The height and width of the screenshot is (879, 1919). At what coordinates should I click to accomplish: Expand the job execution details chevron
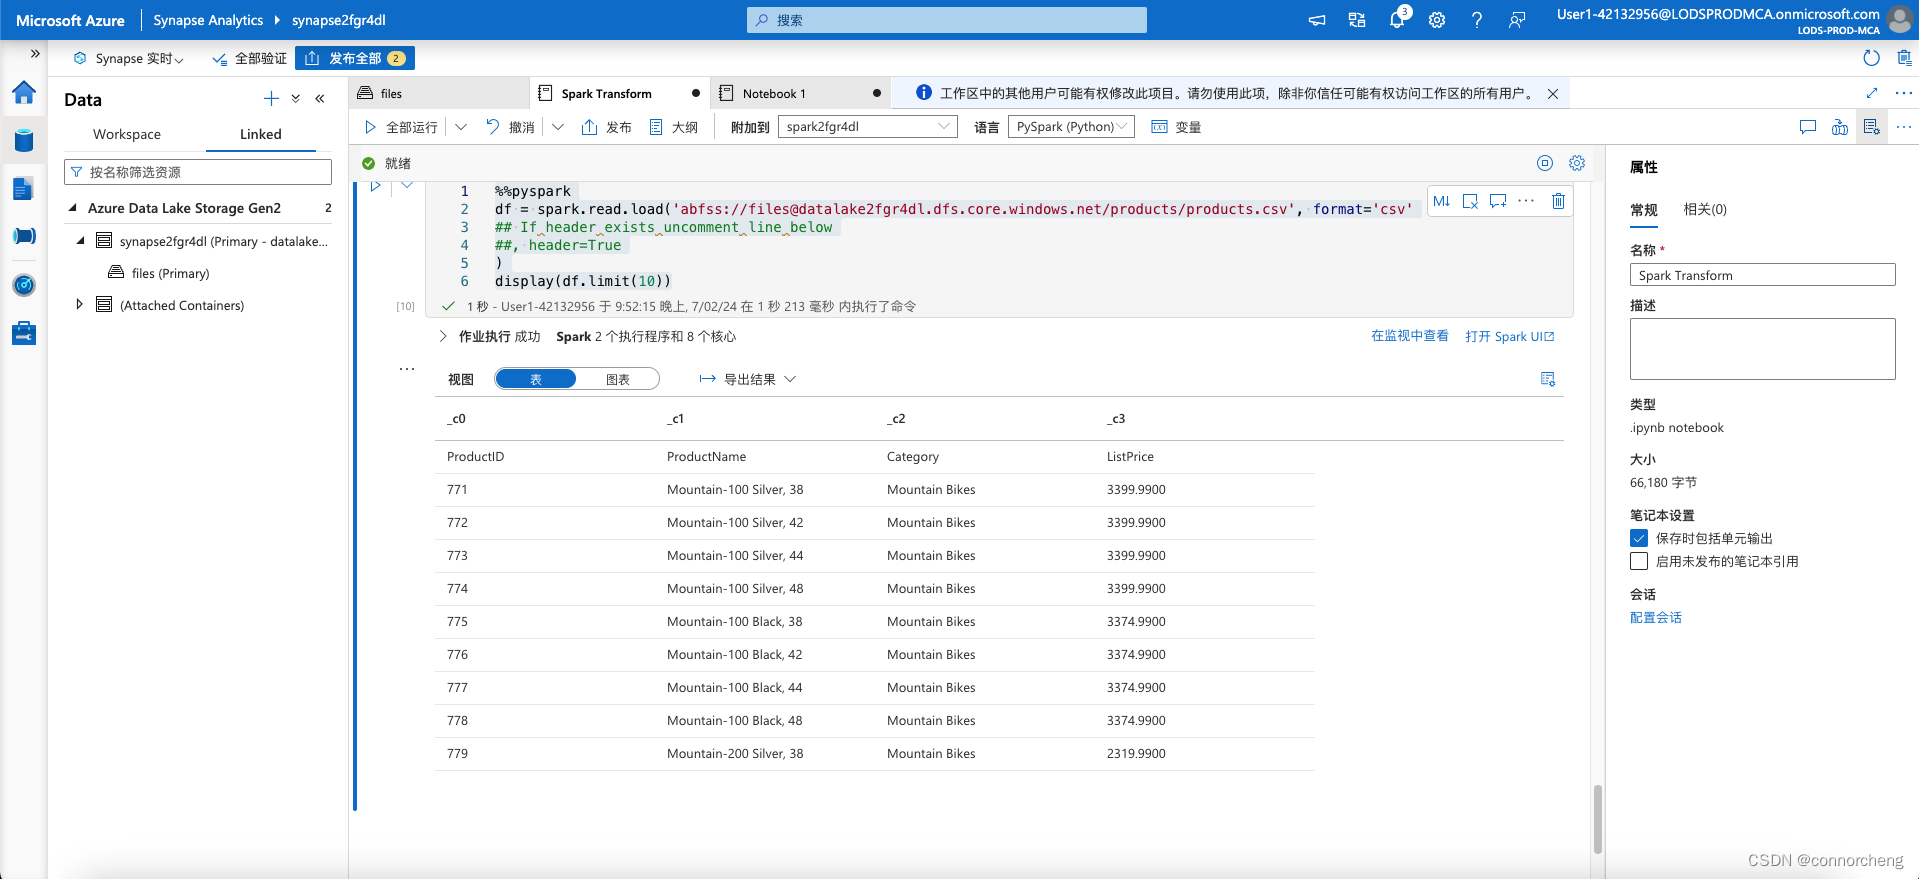(x=443, y=336)
